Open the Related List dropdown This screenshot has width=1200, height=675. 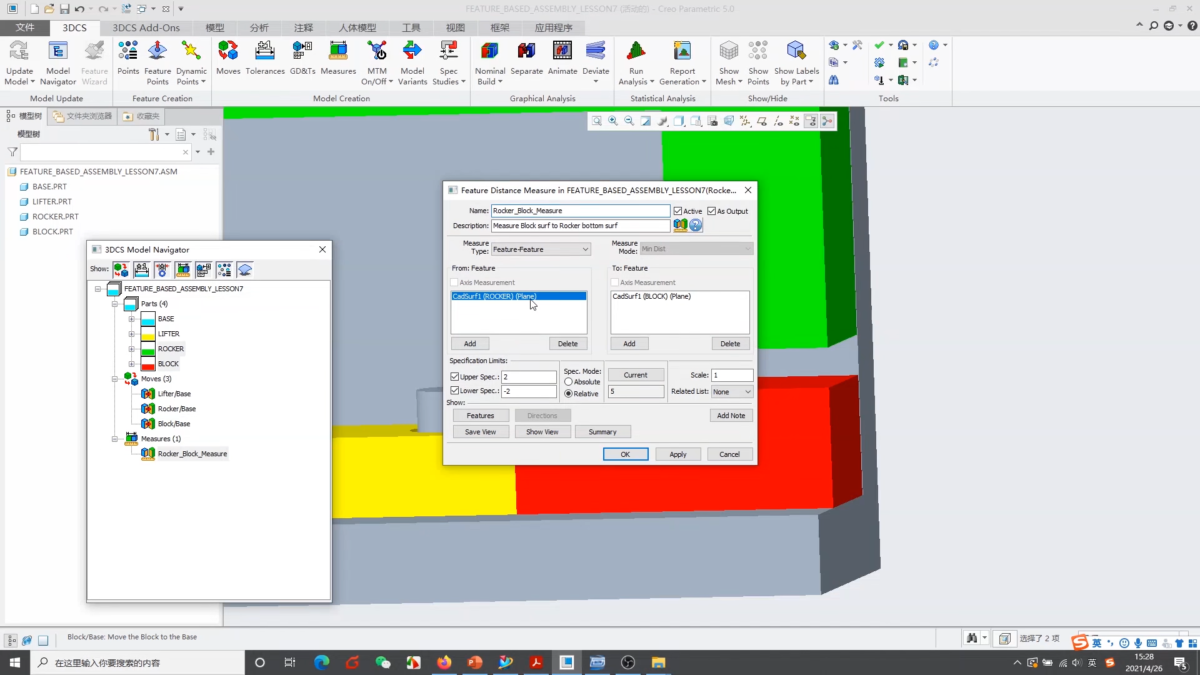732,392
